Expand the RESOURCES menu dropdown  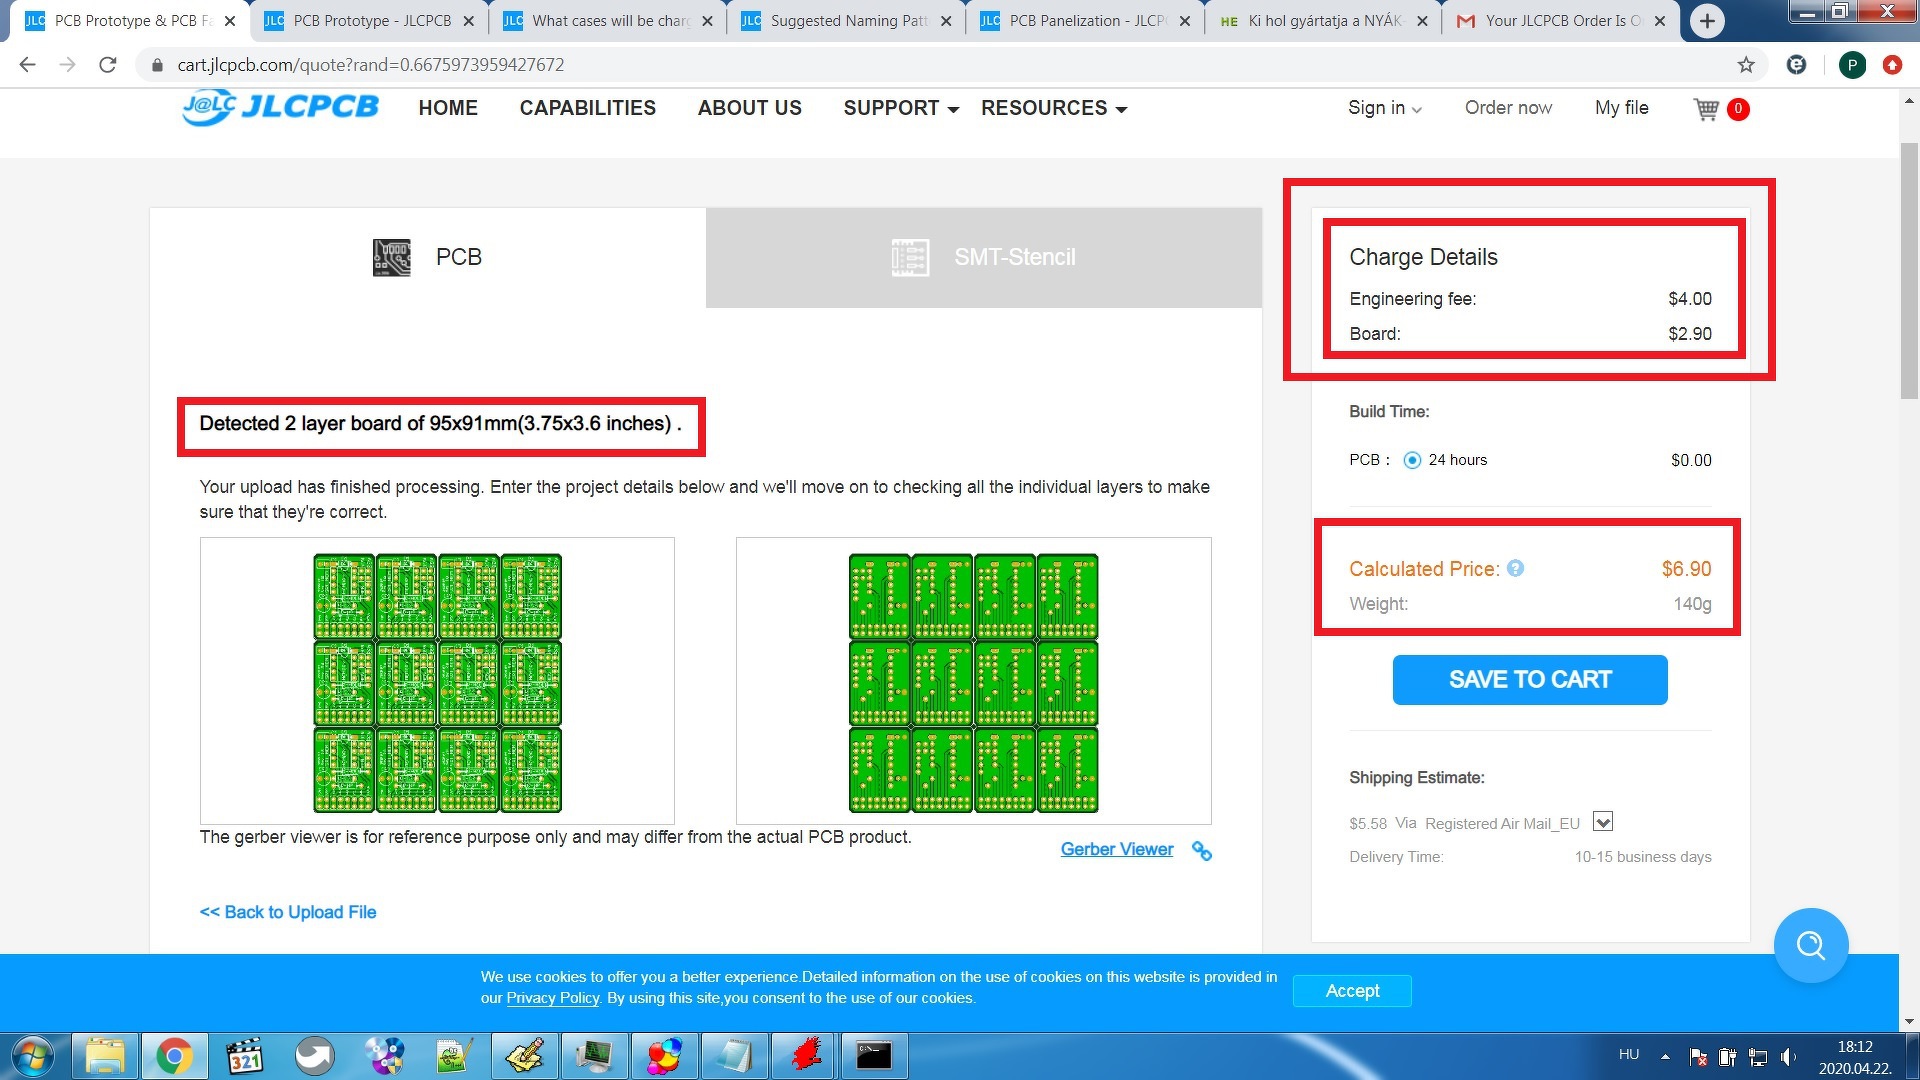coord(1053,108)
